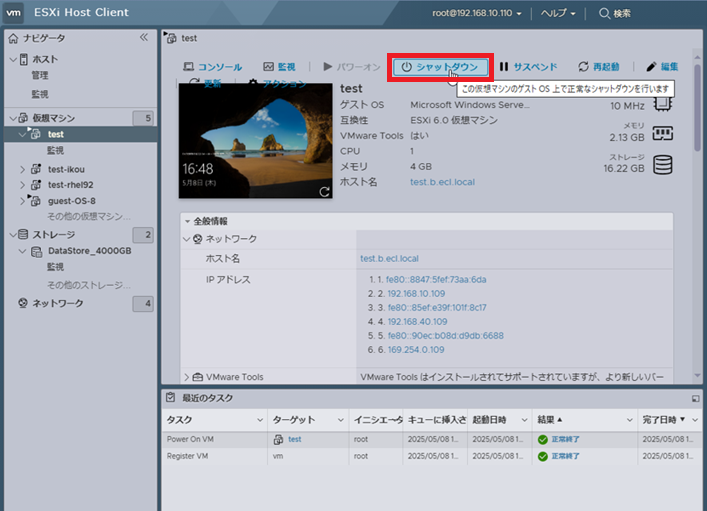The height and width of the screenshot is (511, 707).
Task: Open IP address link 192.168.40.109
Action: [x=418, y=322]
